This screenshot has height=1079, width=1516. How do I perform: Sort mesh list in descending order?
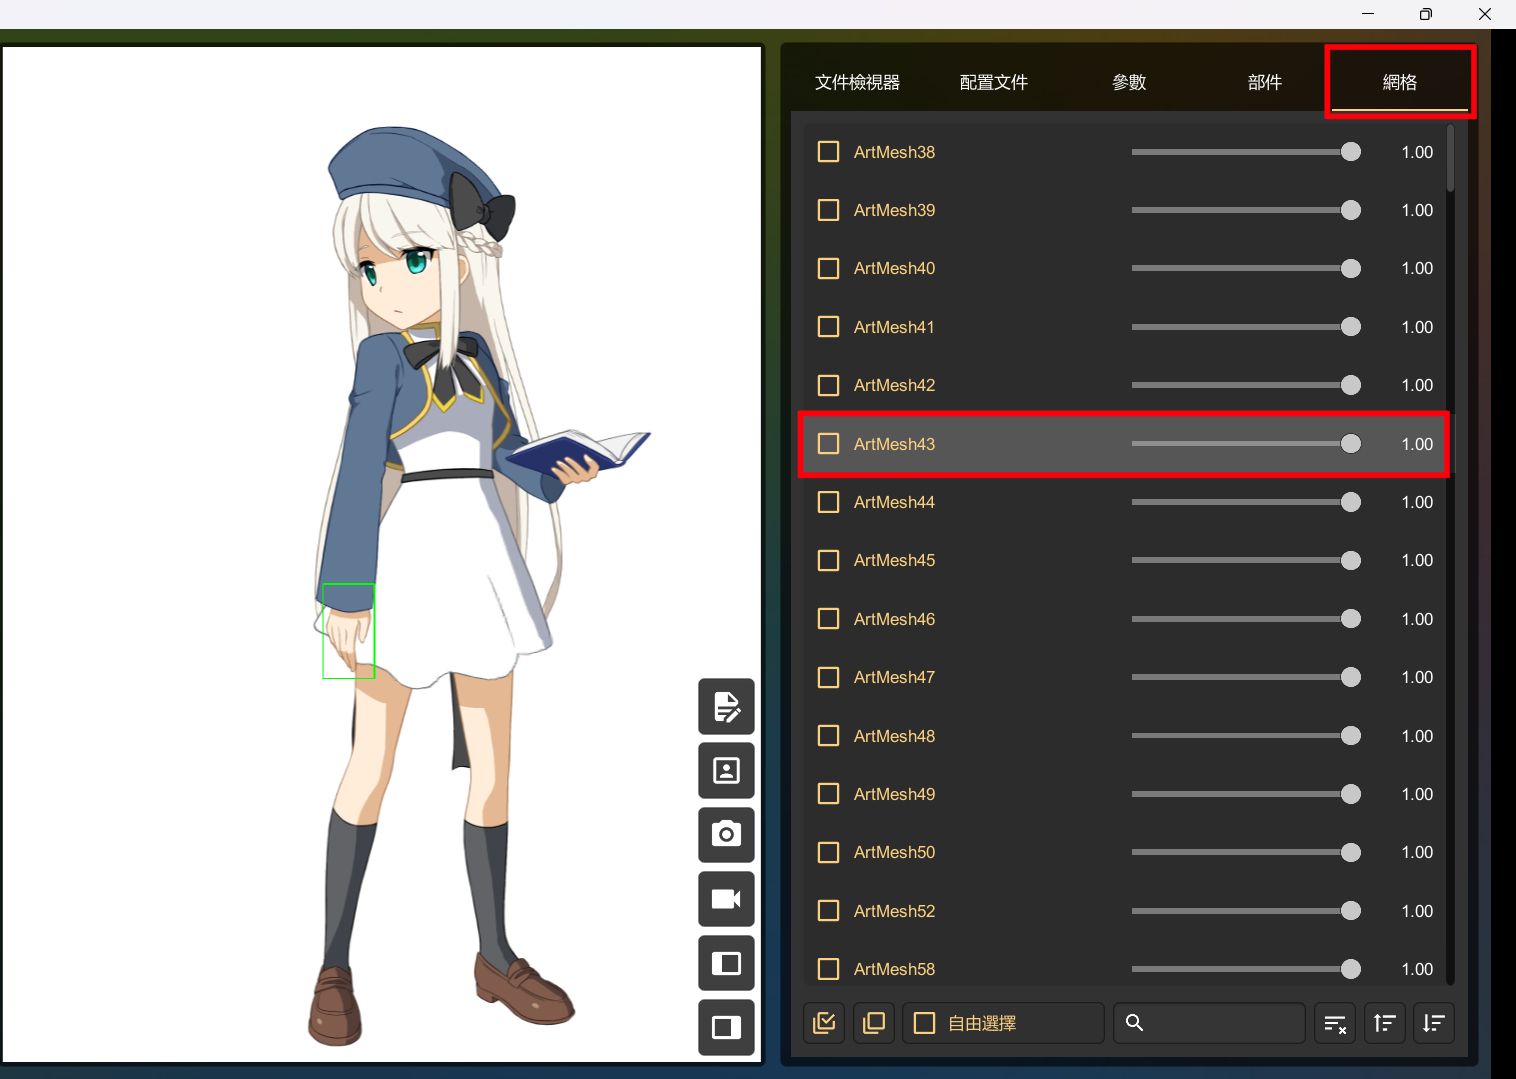coord(1433,1023)
